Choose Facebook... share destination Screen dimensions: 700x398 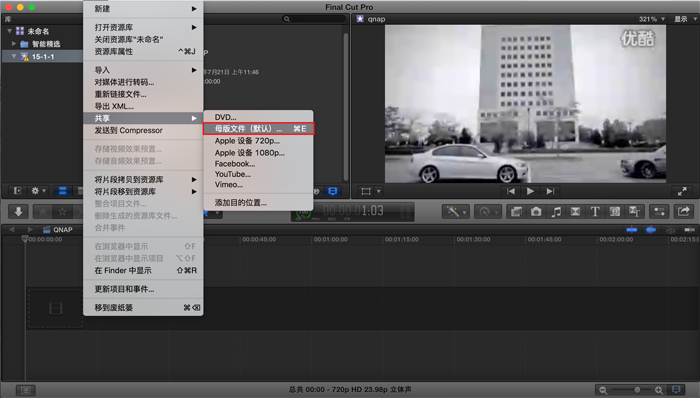tap(258, 164)
